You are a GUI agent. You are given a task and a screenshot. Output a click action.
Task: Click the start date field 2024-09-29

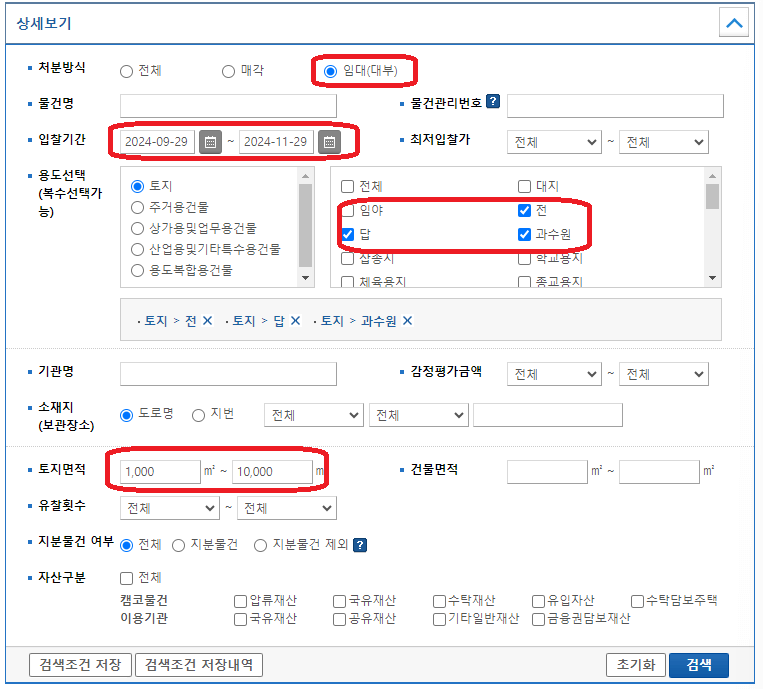157,142
